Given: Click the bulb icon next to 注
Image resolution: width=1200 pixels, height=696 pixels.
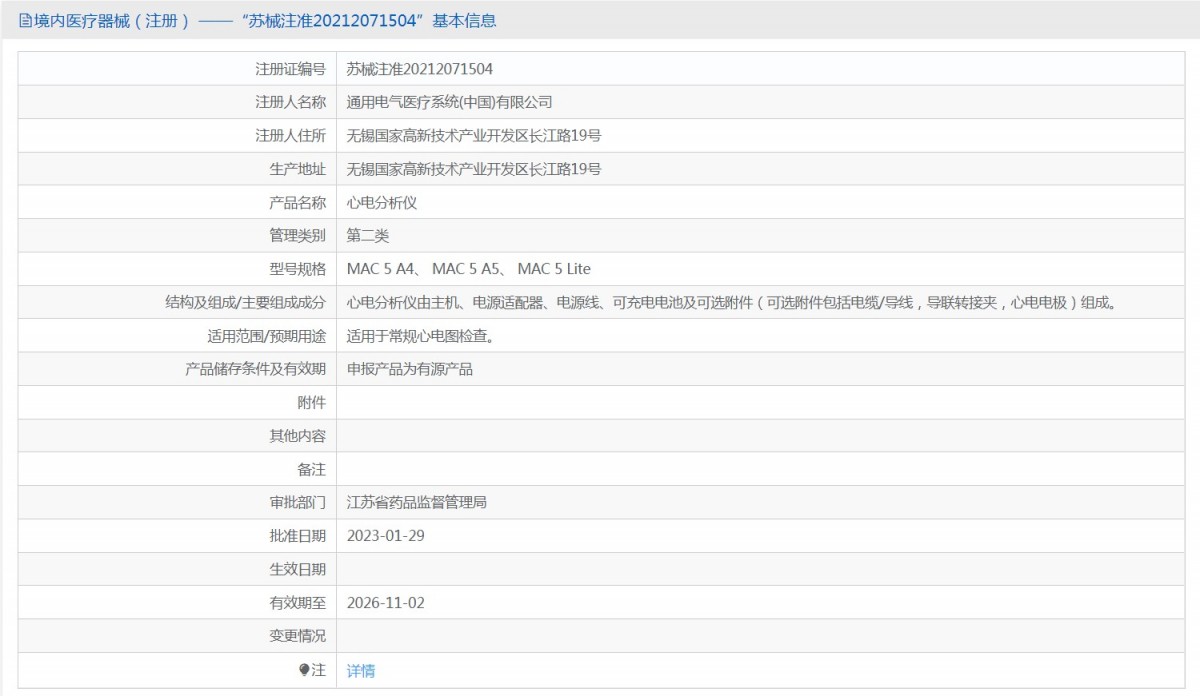Looking at the screenshot, I should click(304, 670).
